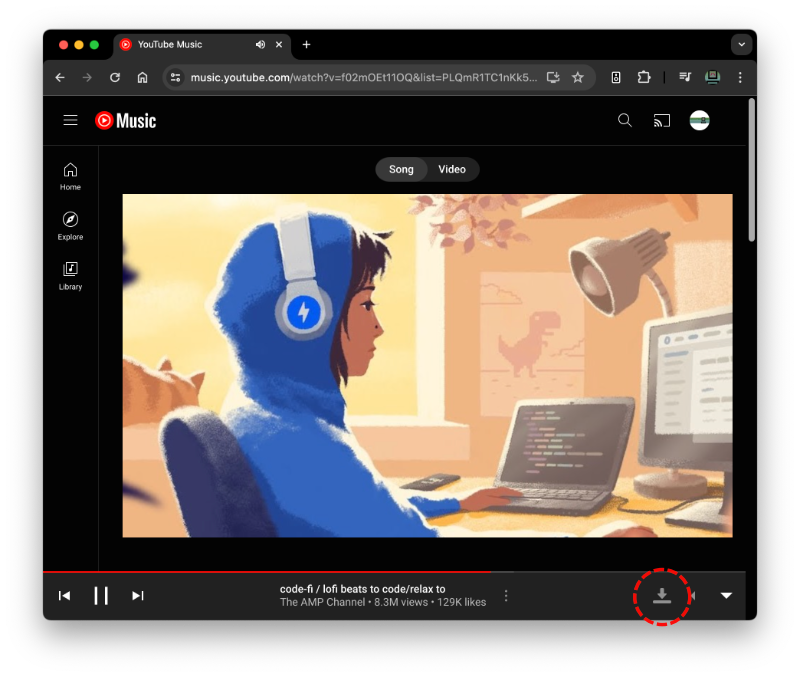Open the Chrome profile avatar
Image resolution: width=800 pixels, height=677 pixels.
[712, 78]
